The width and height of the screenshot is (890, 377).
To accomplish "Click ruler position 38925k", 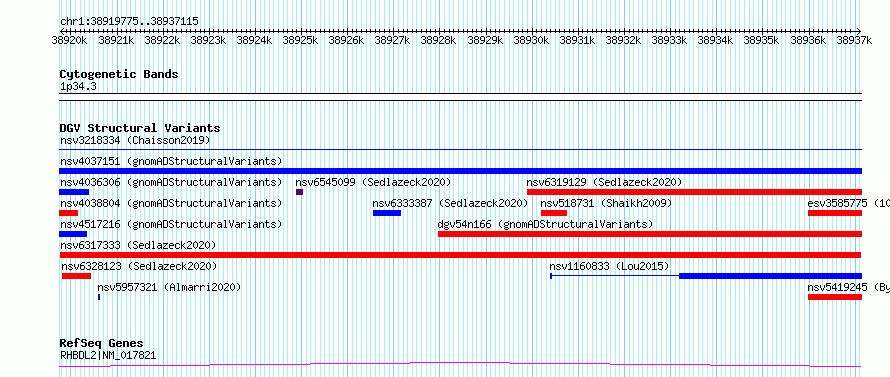I will pyautogui.click(x=300, y=40).
